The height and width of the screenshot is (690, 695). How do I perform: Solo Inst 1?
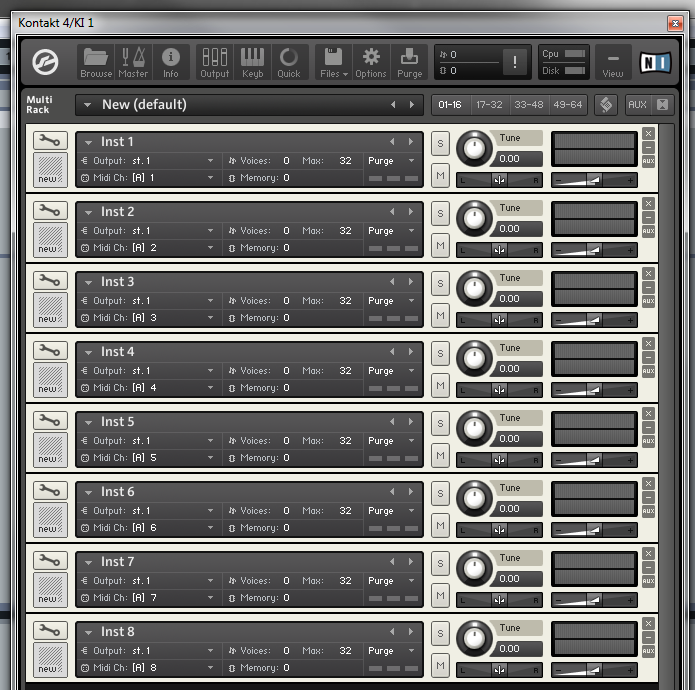pyautogui.click(x=440, y=144)
